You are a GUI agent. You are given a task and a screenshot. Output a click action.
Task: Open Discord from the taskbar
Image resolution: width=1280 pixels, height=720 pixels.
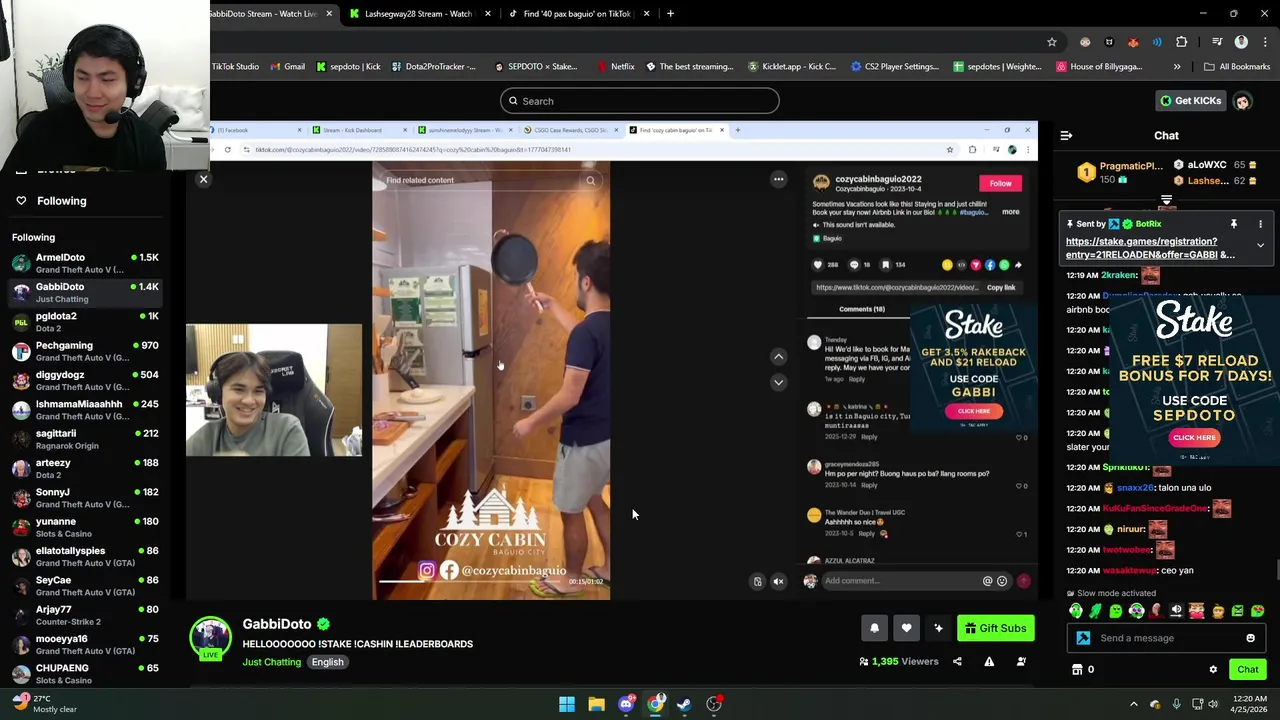pyautogui.click(x=626, y=704)
